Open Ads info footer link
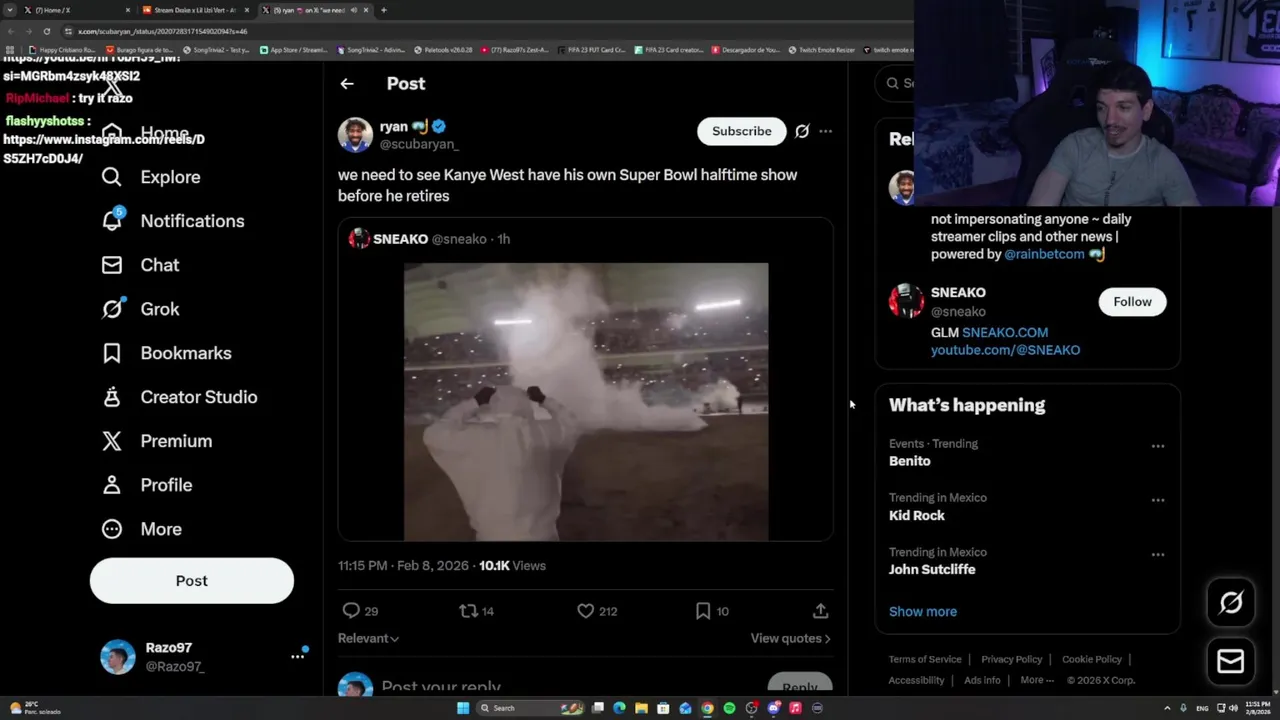Screen dimensions: 1280x720 pos(982,680)
